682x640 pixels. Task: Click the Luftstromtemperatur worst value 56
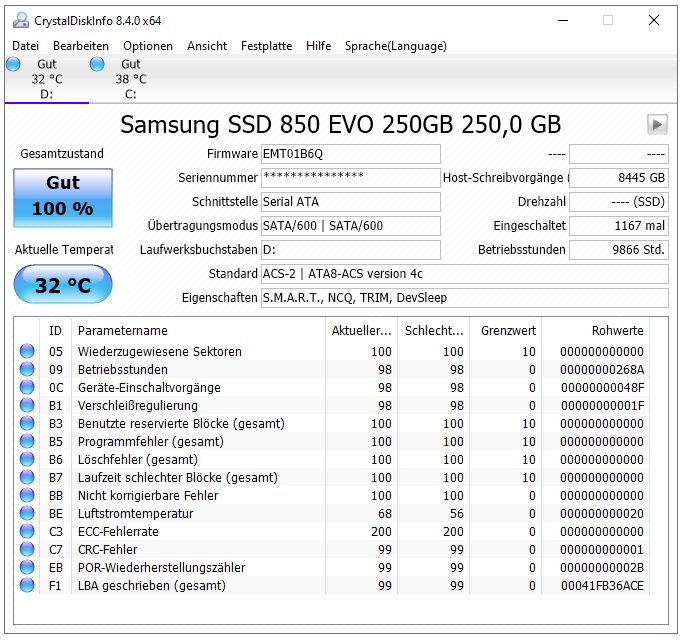point(456,514)
